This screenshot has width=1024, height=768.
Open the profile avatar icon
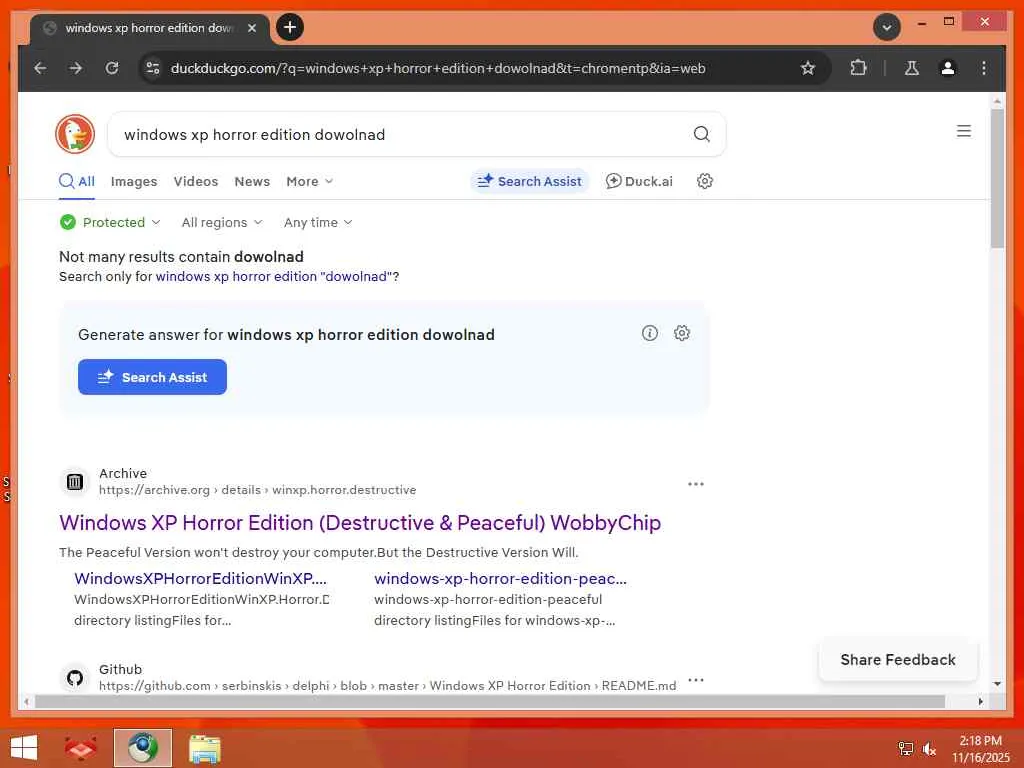948,68
